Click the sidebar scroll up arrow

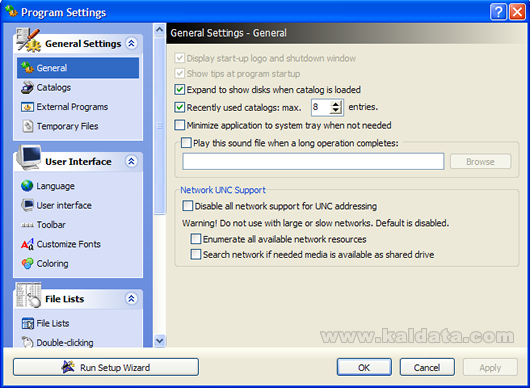(x=160, y=30)
